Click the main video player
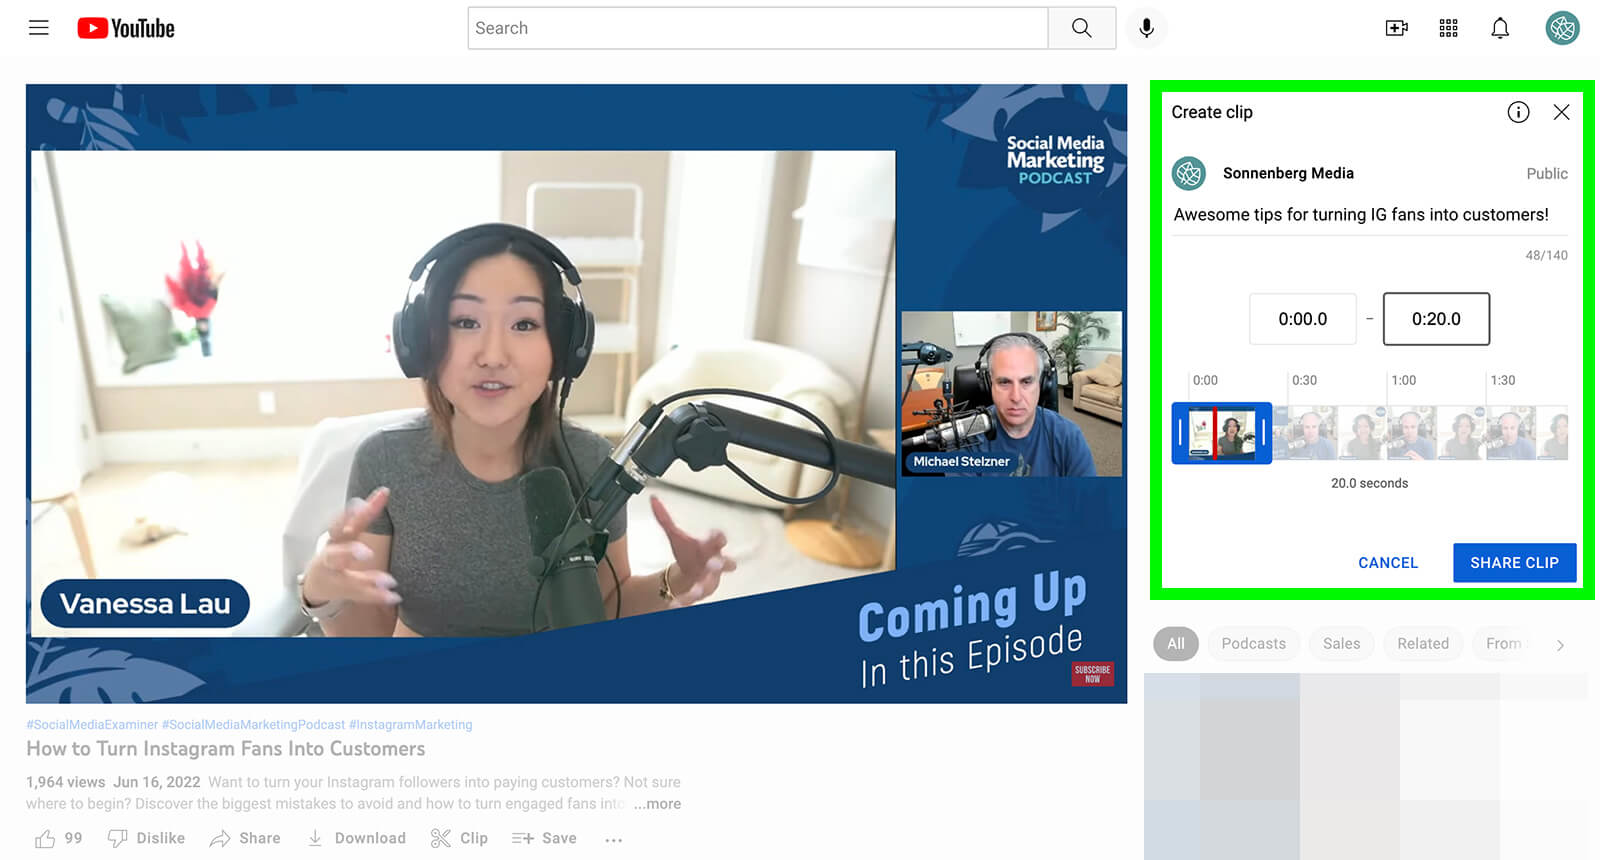 pos(576,393)
